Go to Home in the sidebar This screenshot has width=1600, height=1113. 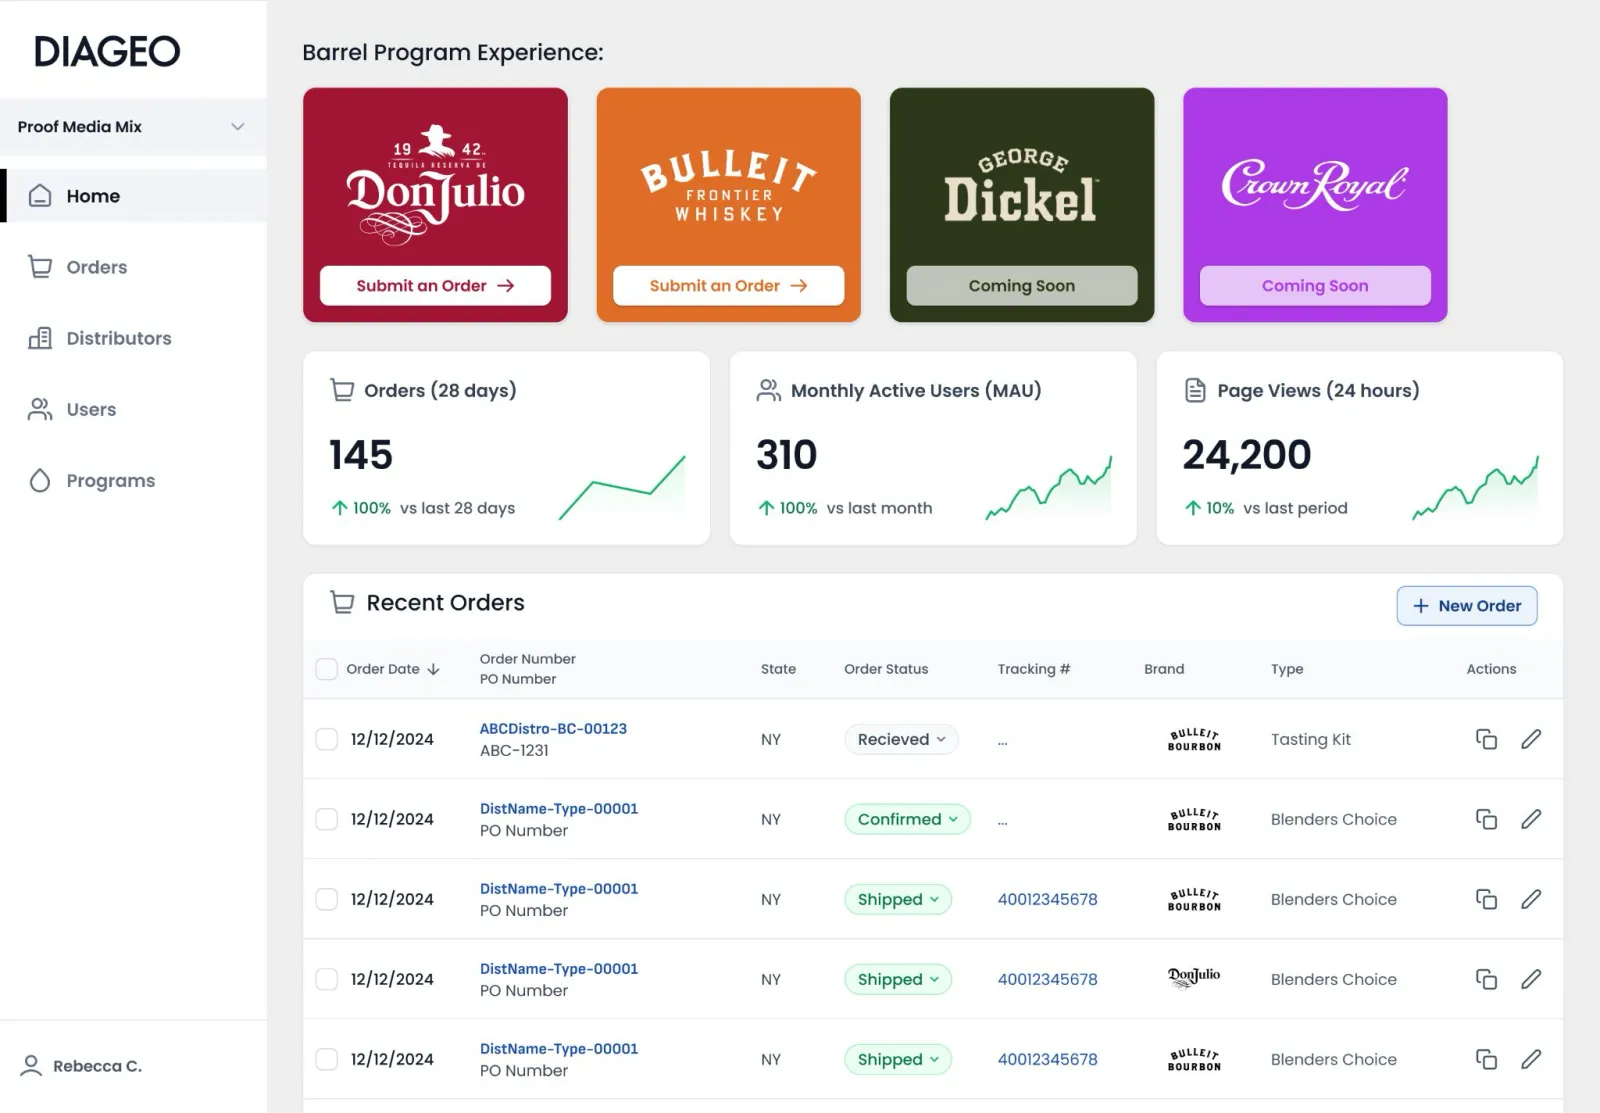[133, 196]
